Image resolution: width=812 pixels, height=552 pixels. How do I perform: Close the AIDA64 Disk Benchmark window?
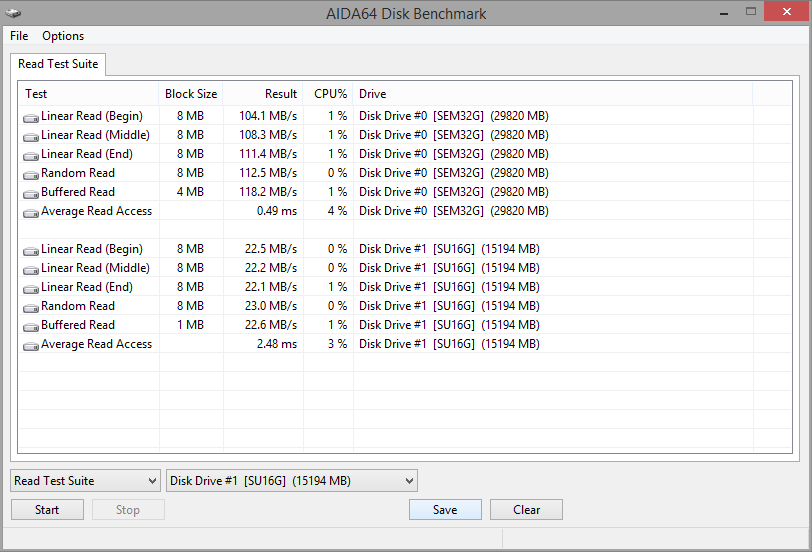[x=787, y=11]
